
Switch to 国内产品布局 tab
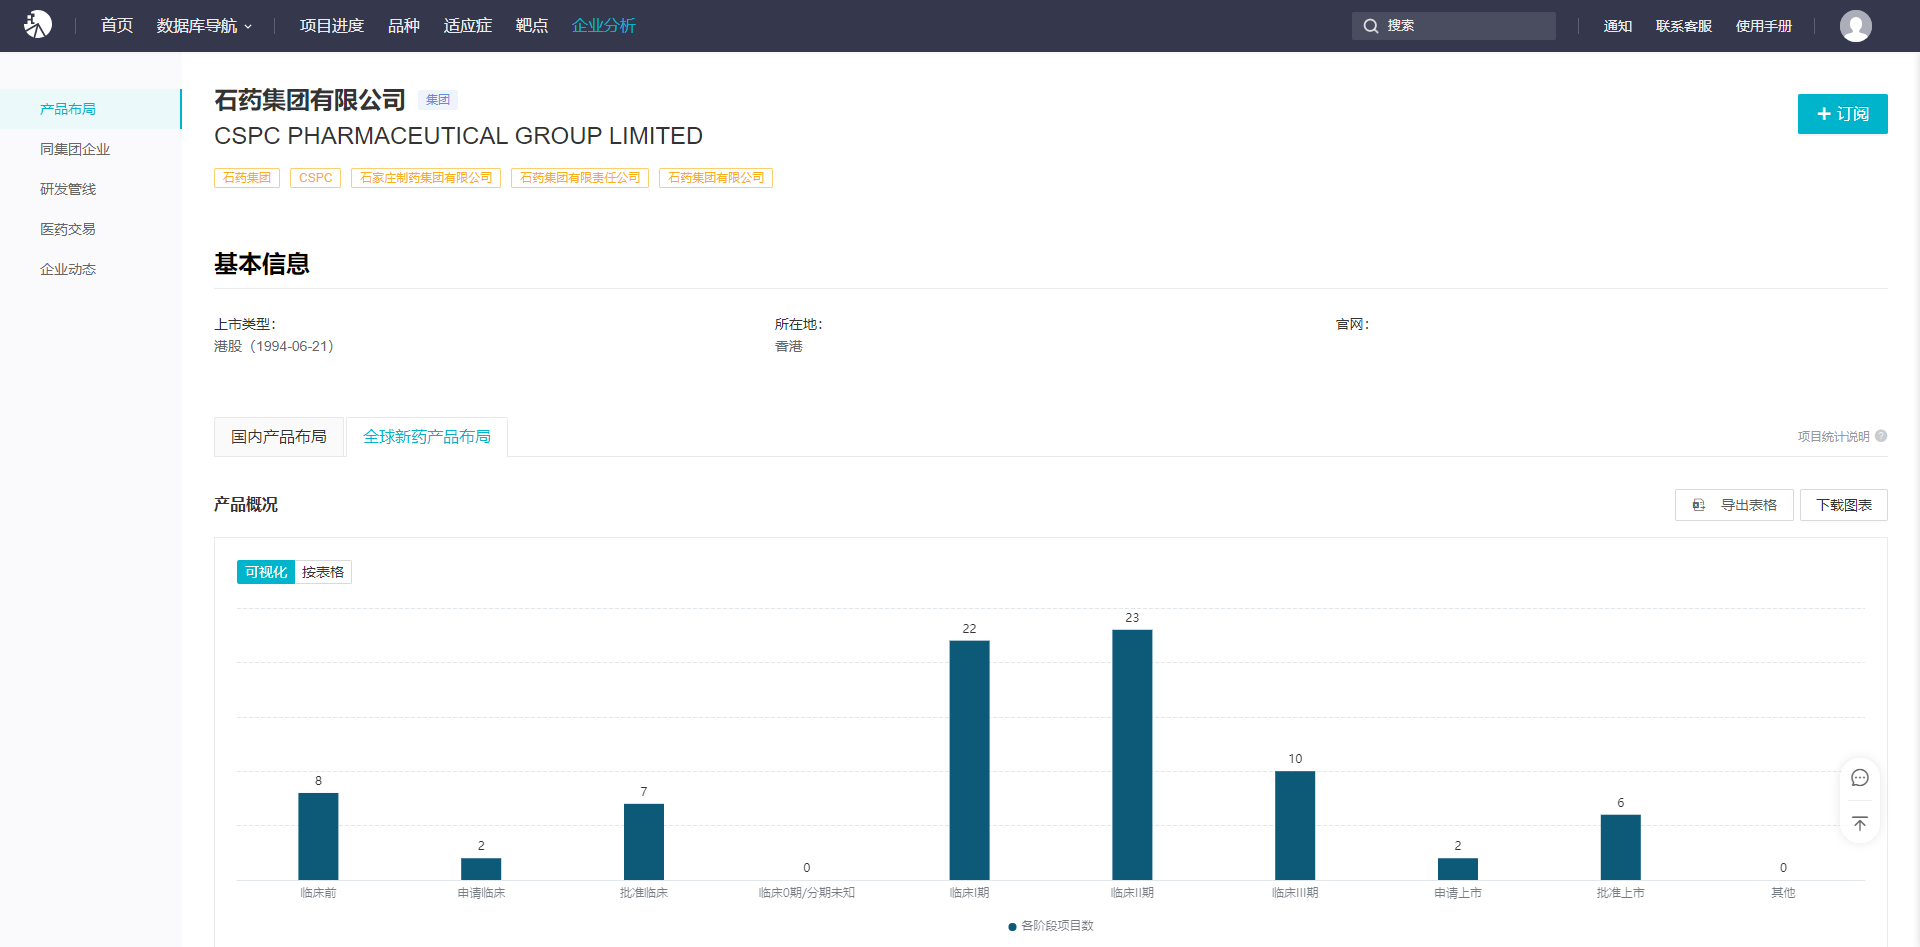click(x=279, y=437)
